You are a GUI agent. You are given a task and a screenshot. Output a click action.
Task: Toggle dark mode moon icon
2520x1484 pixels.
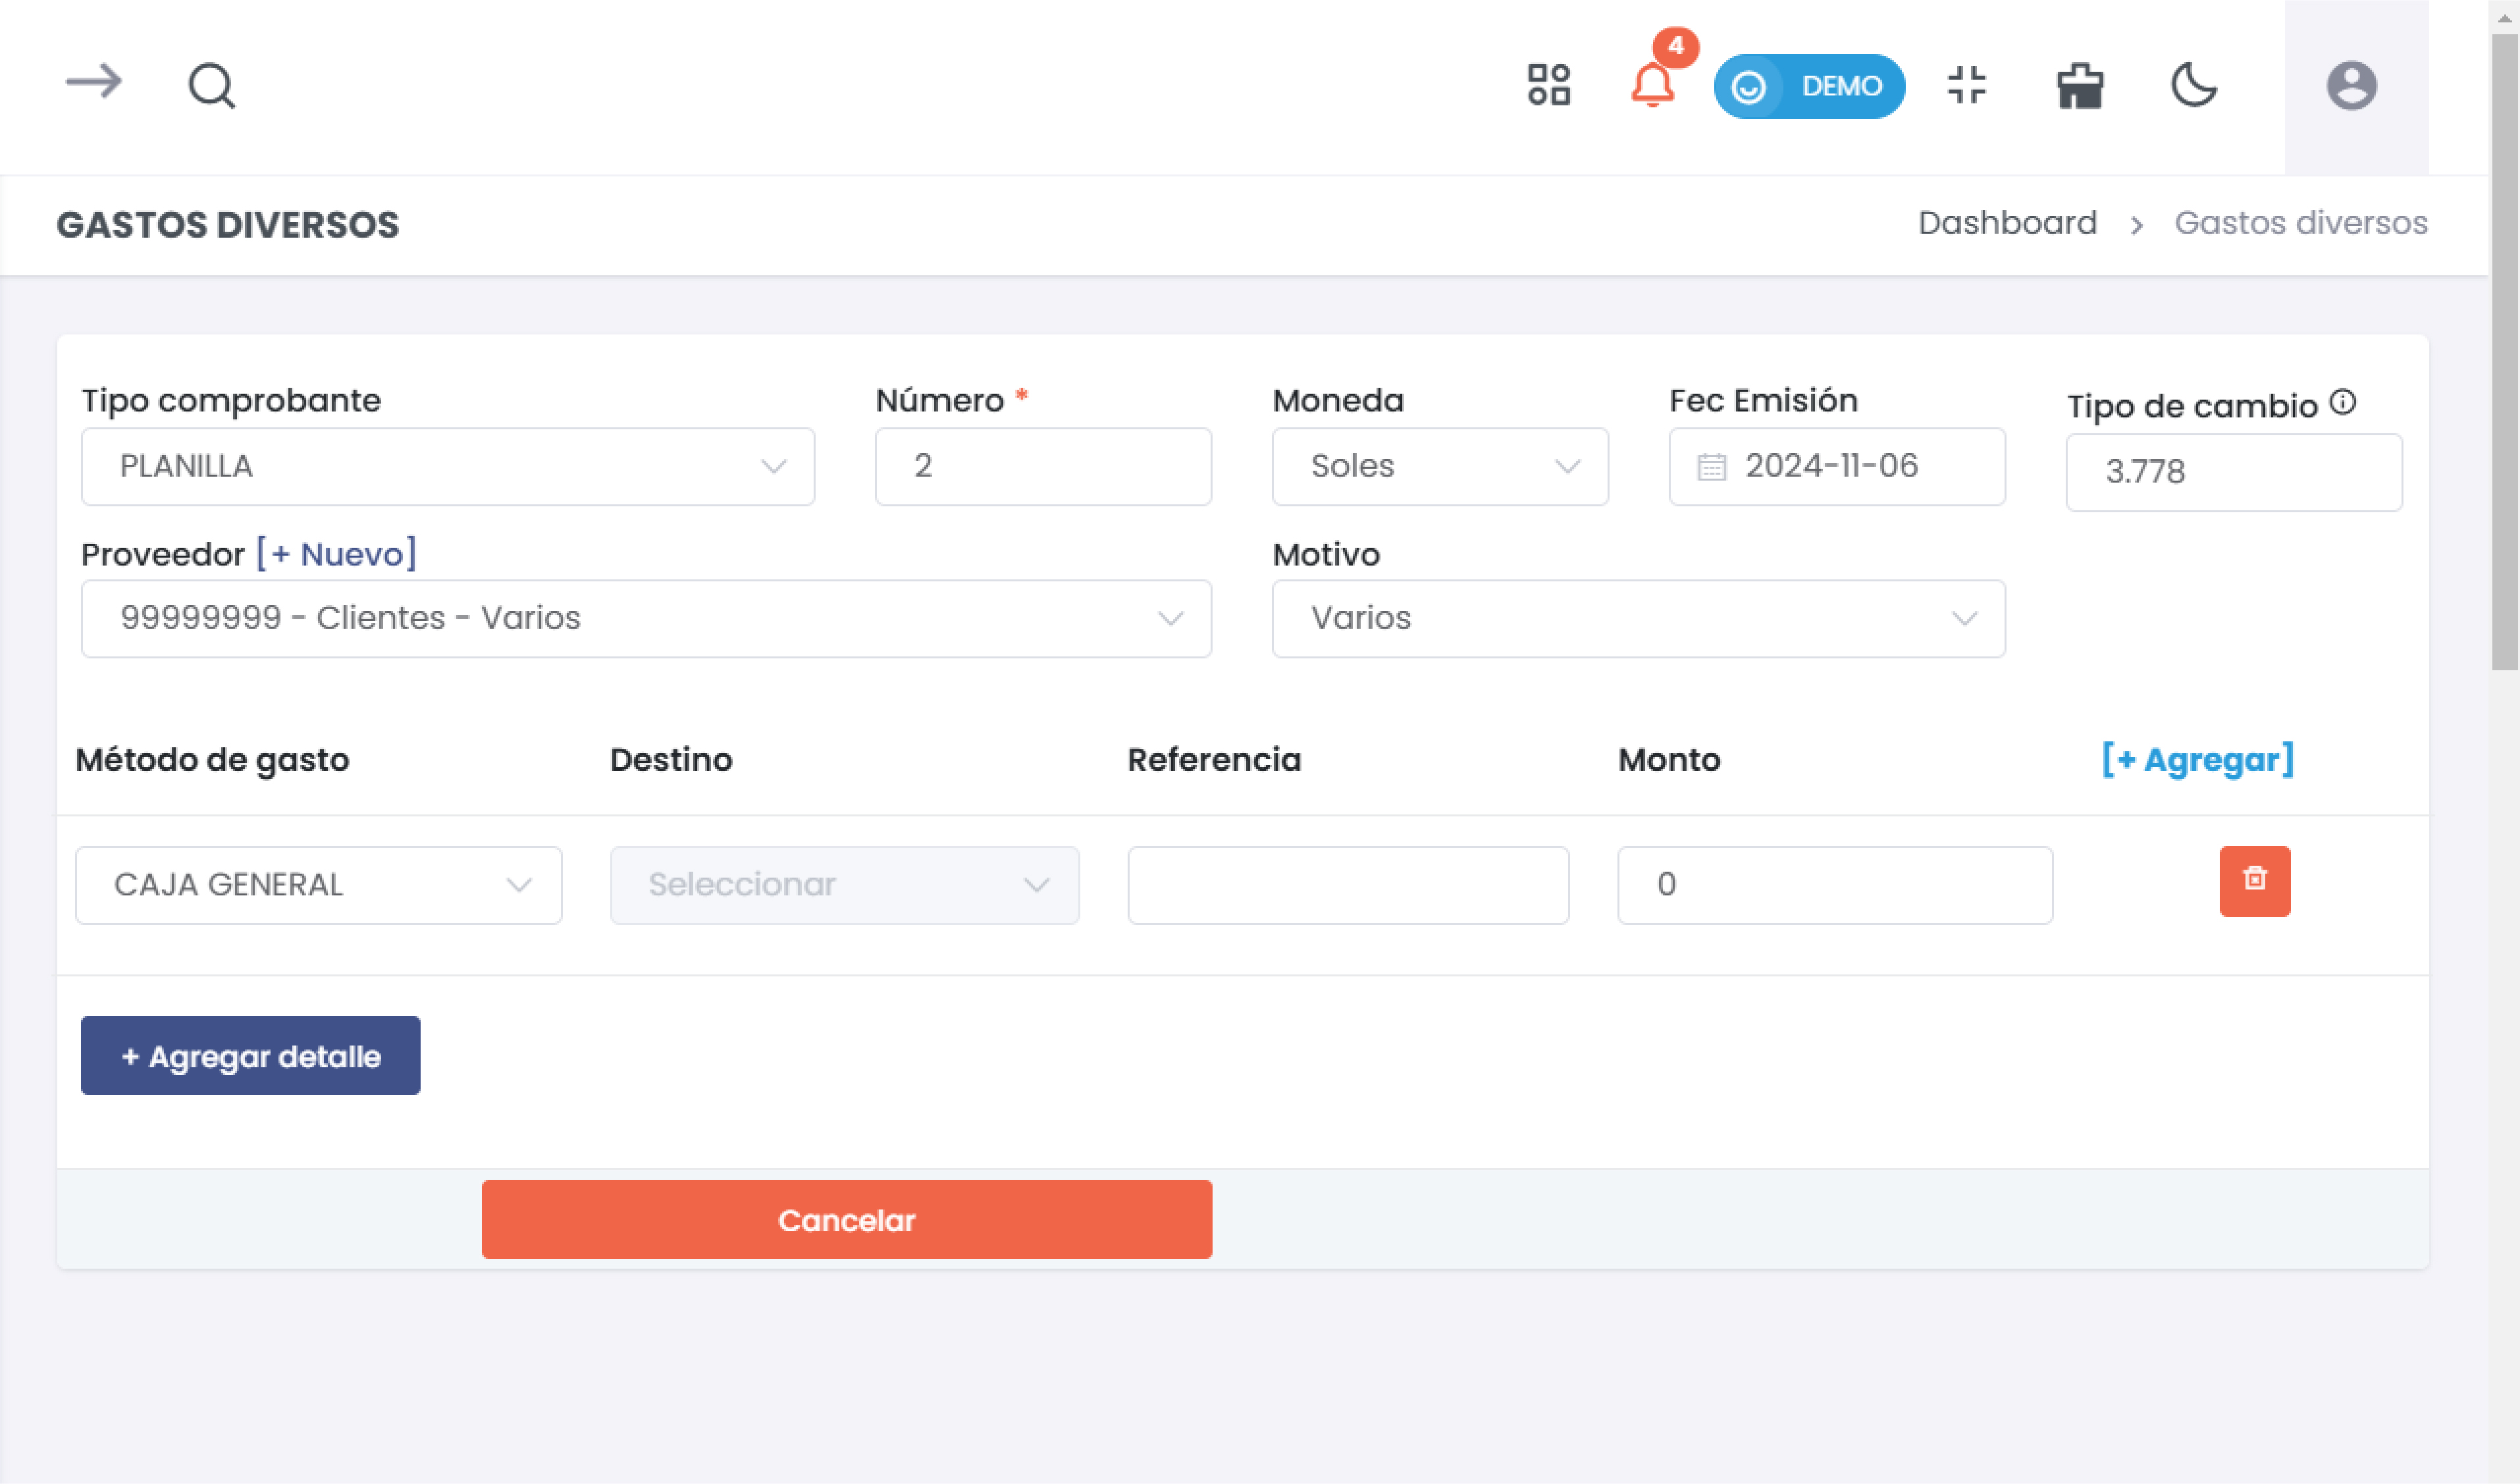(2194, 85)
